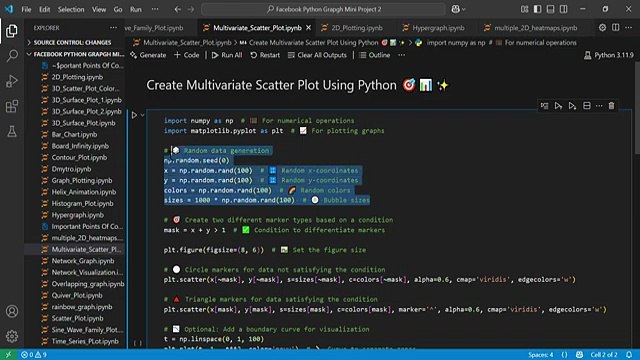This screenshot has width=640, height=360.
Task: Click Spaces: 4 in the status bar
Action: [x=541, y=355]
